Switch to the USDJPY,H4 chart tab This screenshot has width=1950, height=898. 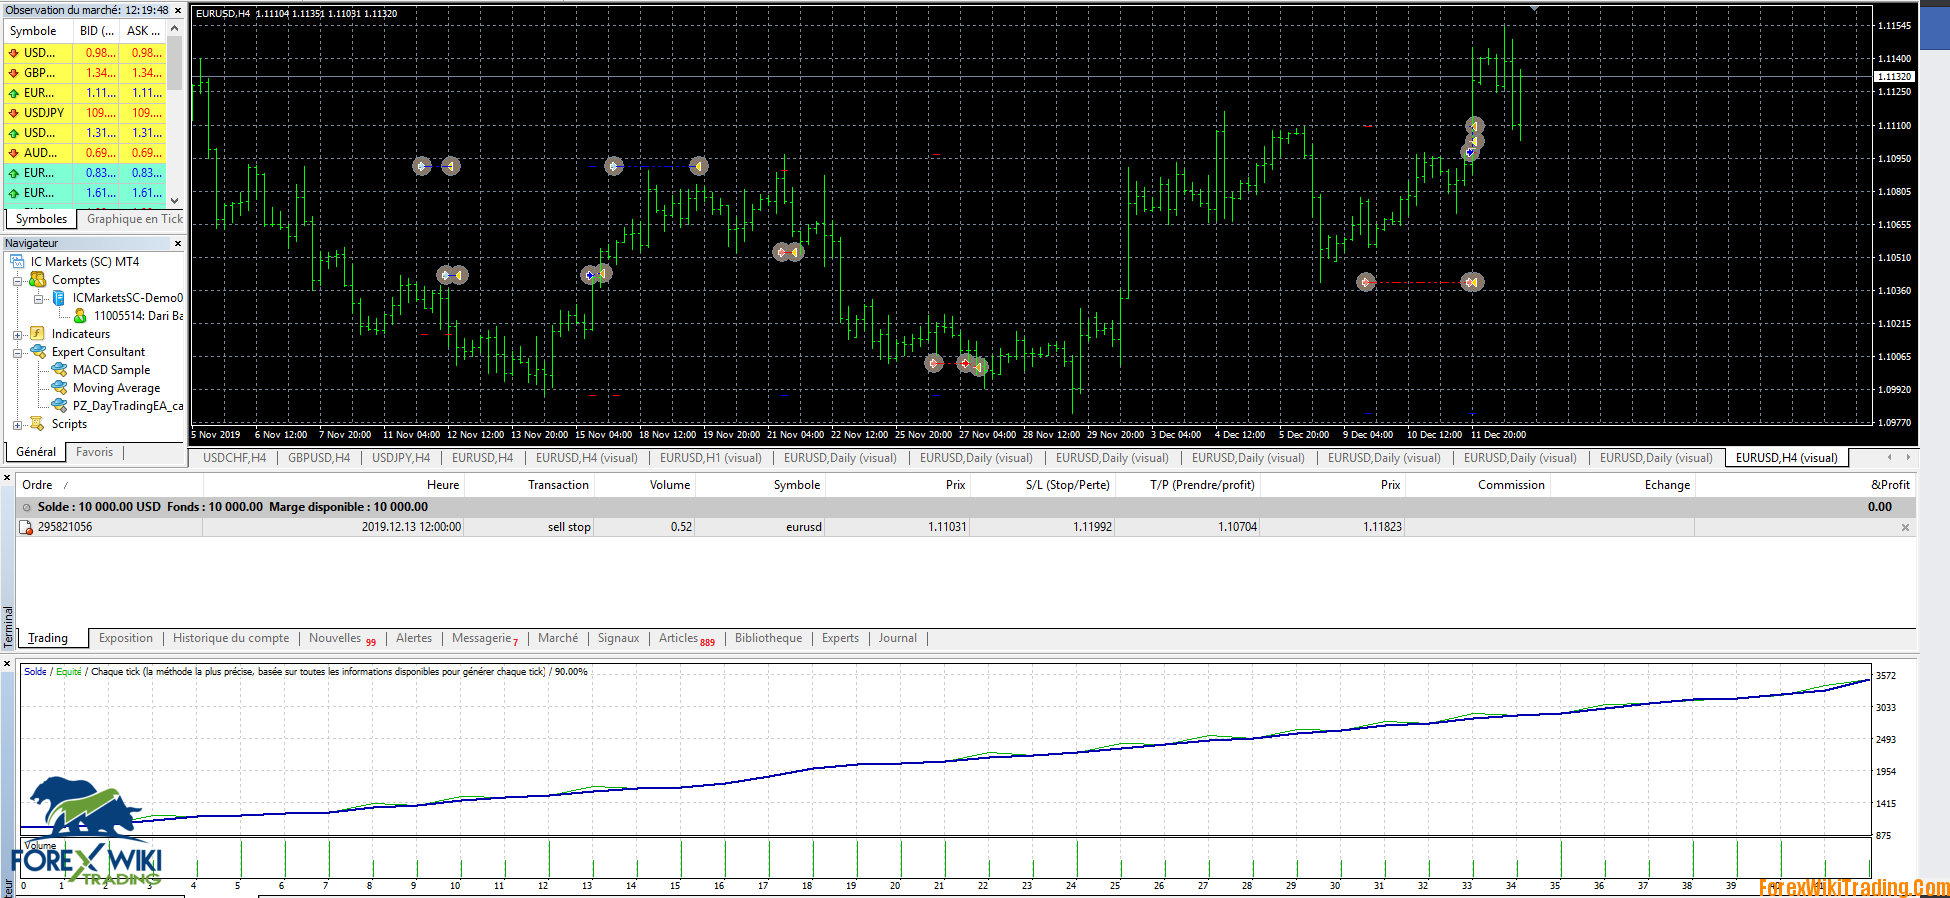tap(401, 458)
